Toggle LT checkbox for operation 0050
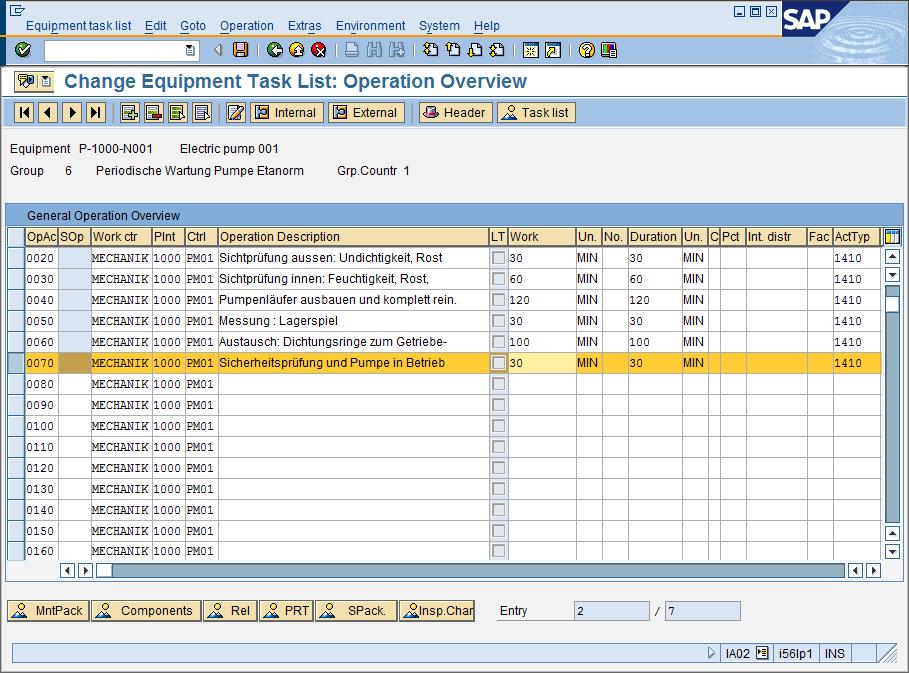The height and width of the screenshot is (673, 909). tap(498, 321)
